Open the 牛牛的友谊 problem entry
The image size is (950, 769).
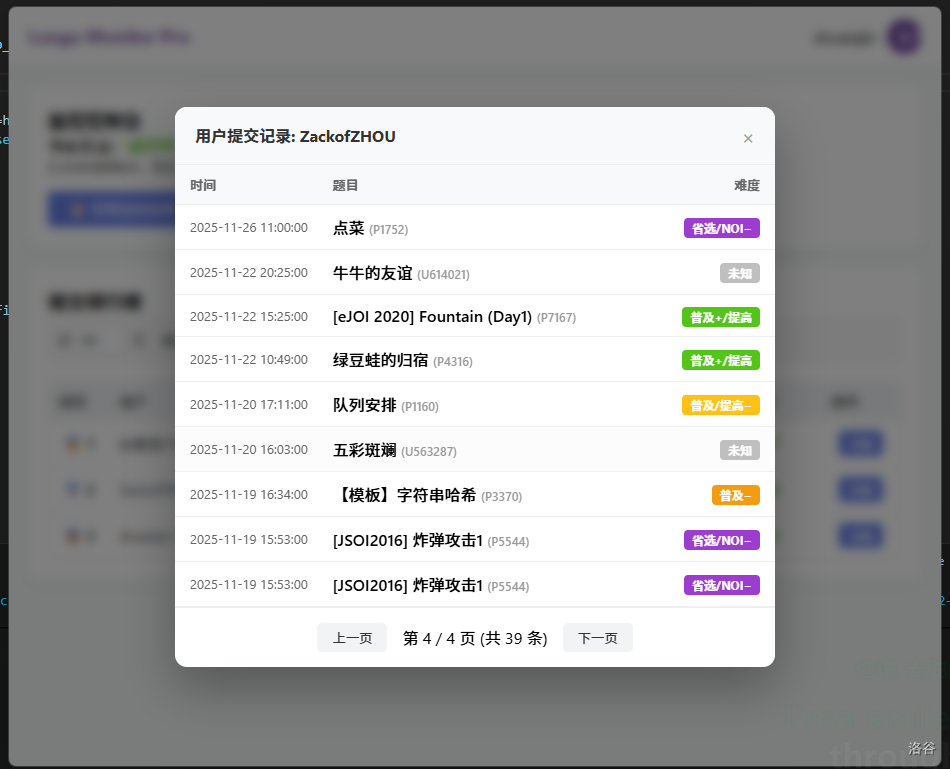pyautogui.click(x=372, y=273)
